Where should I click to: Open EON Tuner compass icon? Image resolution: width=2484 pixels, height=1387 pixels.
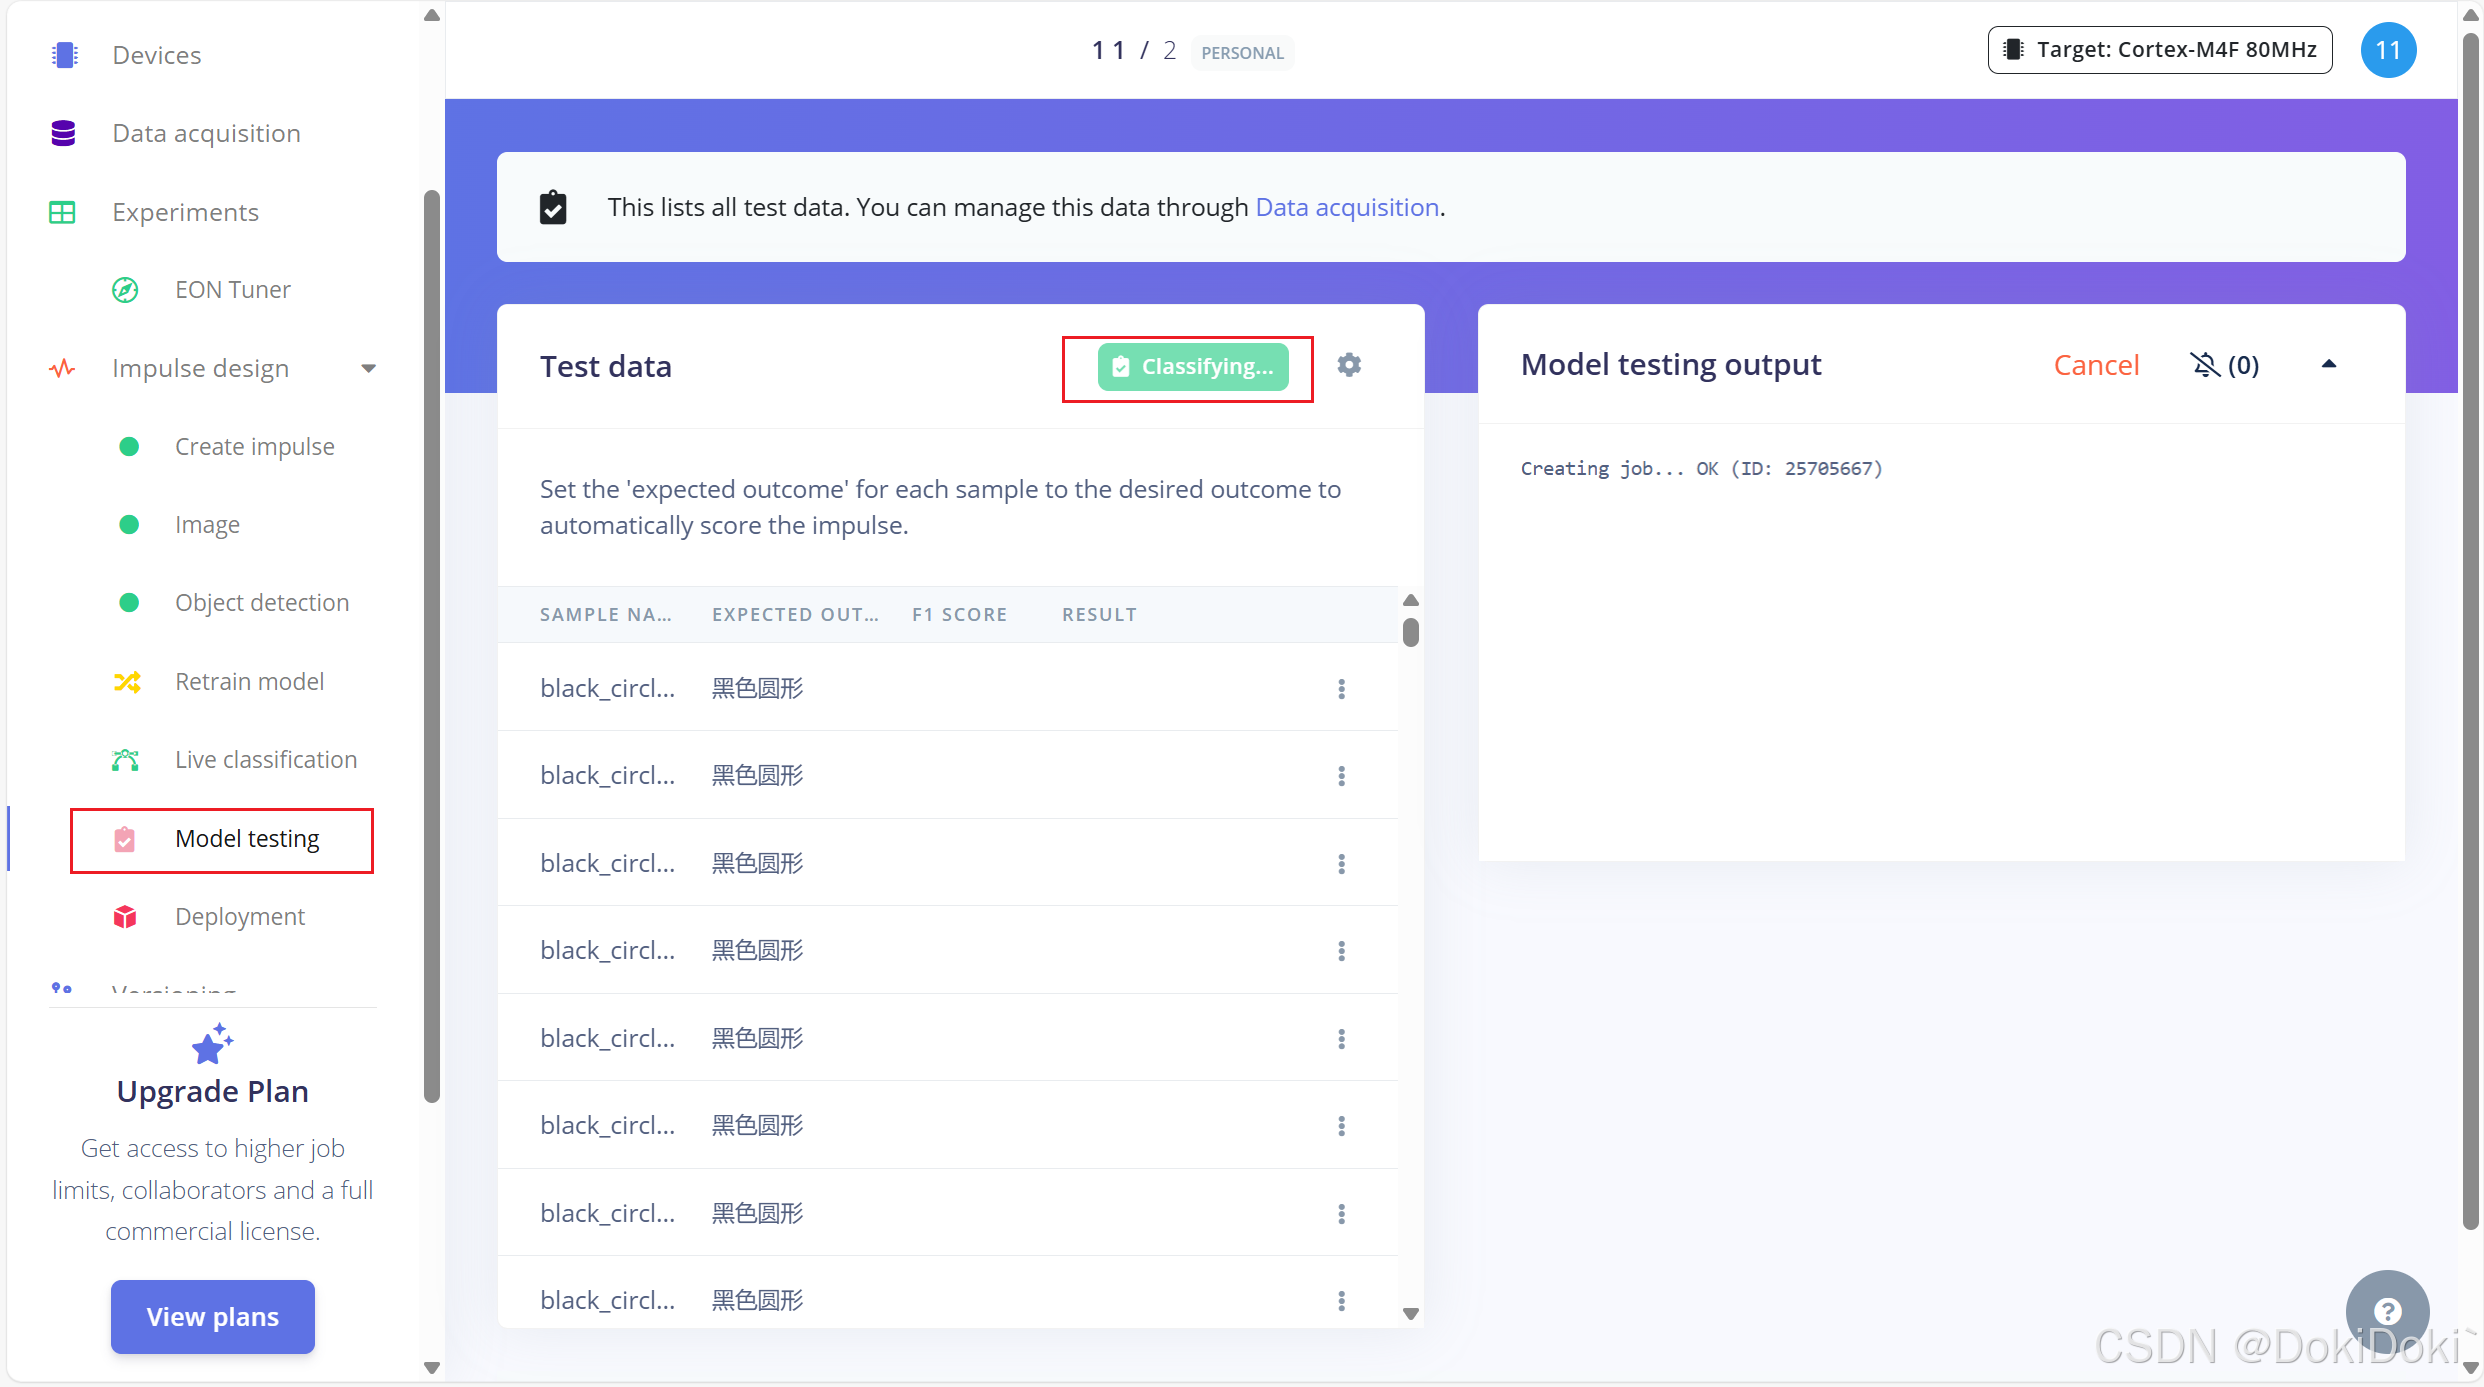coord(125,290)
